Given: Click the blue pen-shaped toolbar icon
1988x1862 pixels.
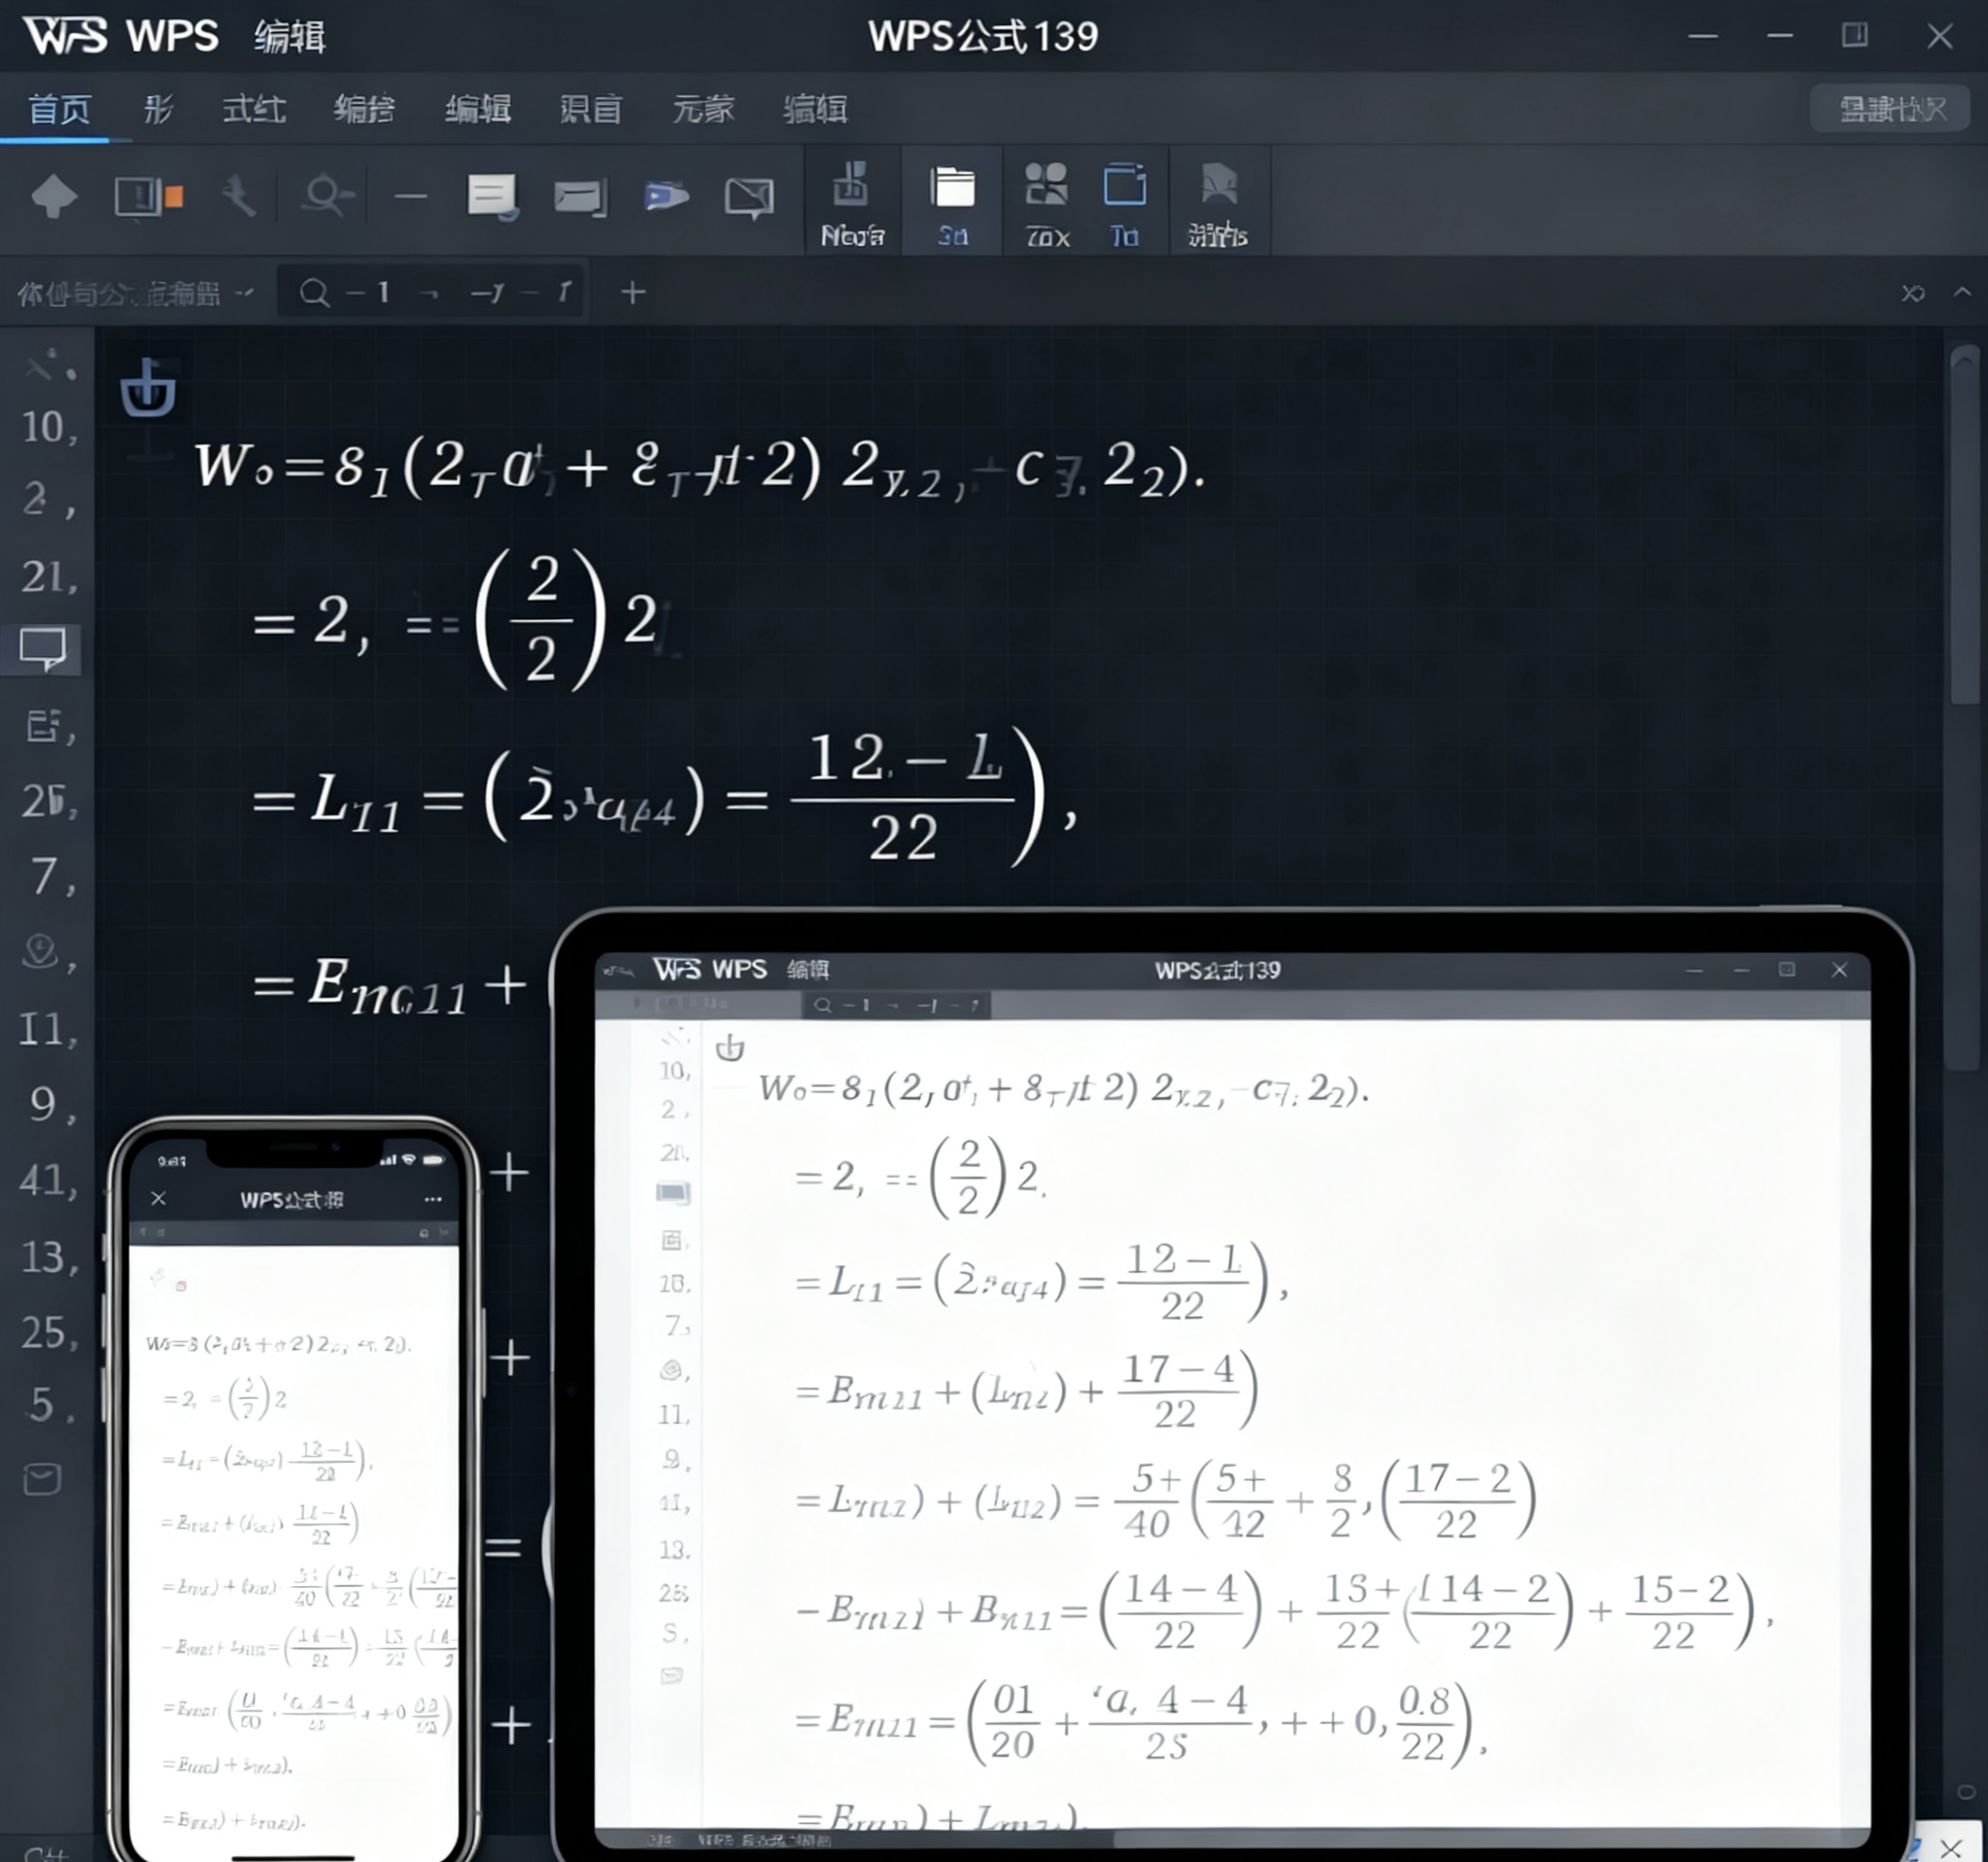Looking at the screenshot, I should tap(666, 196).
